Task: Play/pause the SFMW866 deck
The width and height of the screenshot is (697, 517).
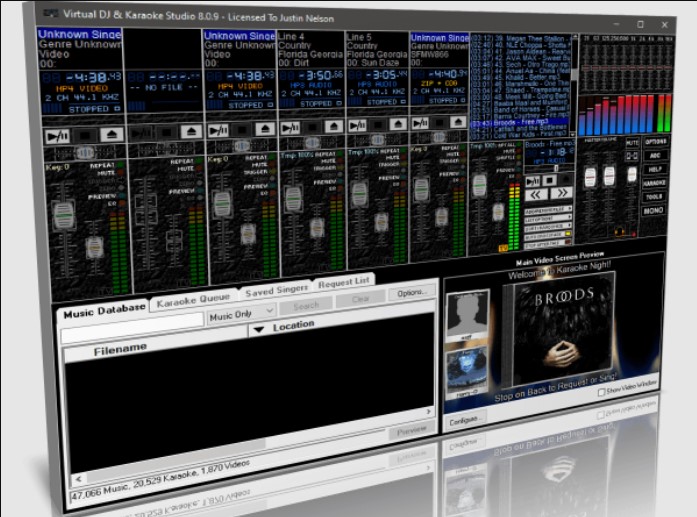Action: [x=420, y=122]
